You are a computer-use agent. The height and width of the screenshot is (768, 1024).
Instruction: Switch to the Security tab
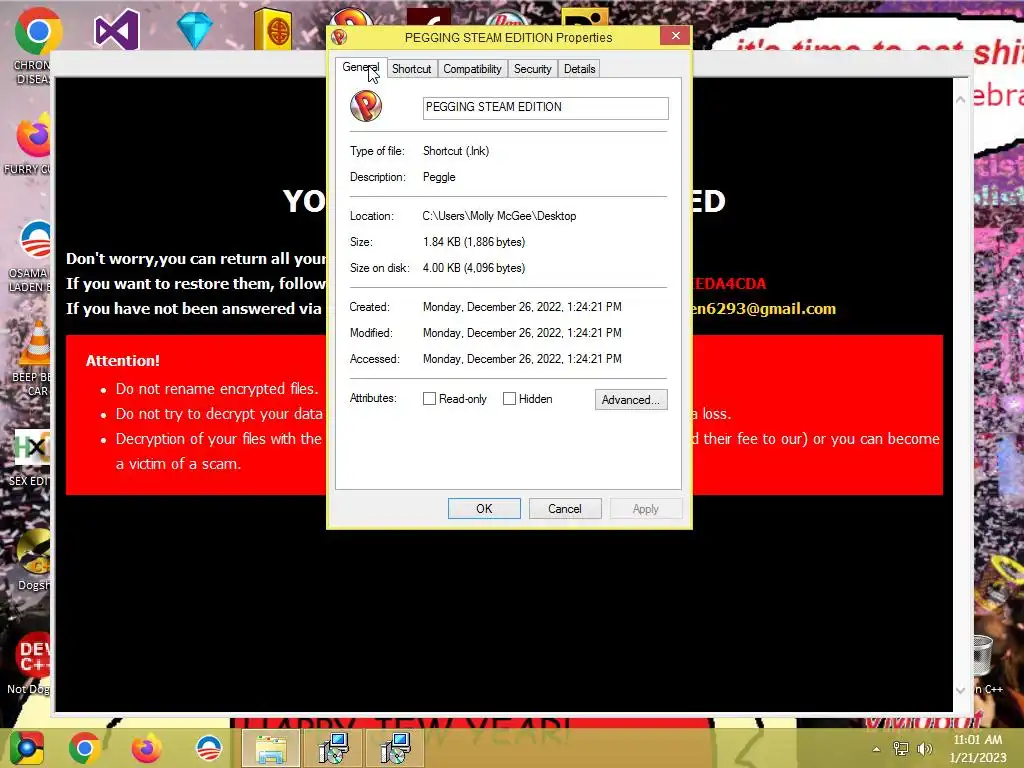click(x=532, y=69)
